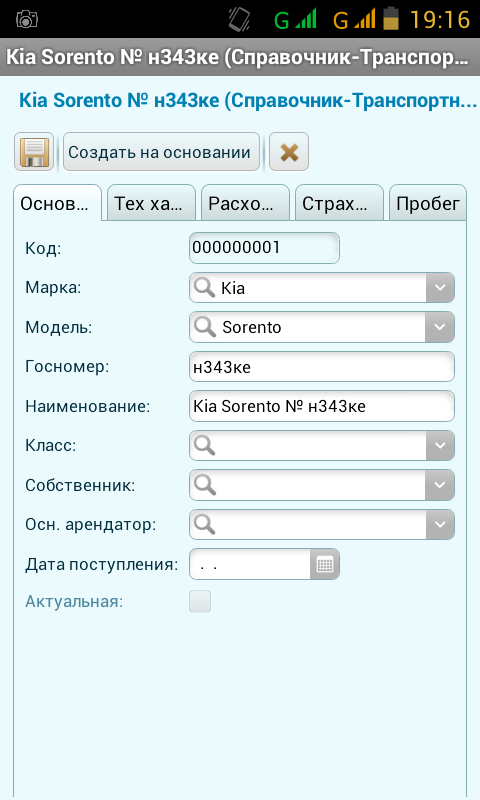This screenshot has width=480, height=800.
Task: Click the Код field with 000000001
Action: point(264,248)
